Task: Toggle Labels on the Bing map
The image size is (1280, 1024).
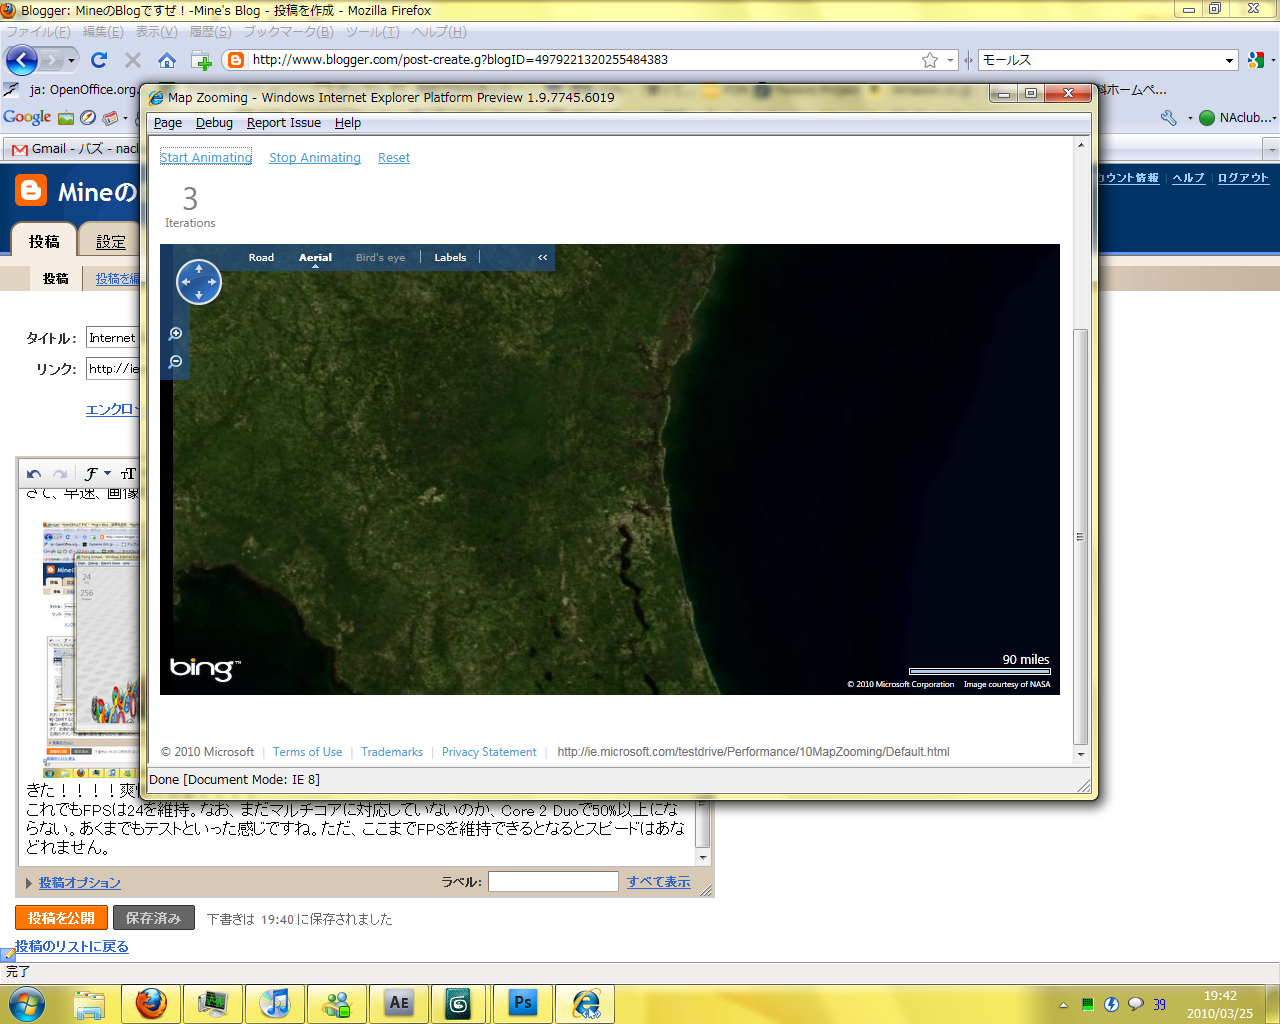Action: (450, 257)
